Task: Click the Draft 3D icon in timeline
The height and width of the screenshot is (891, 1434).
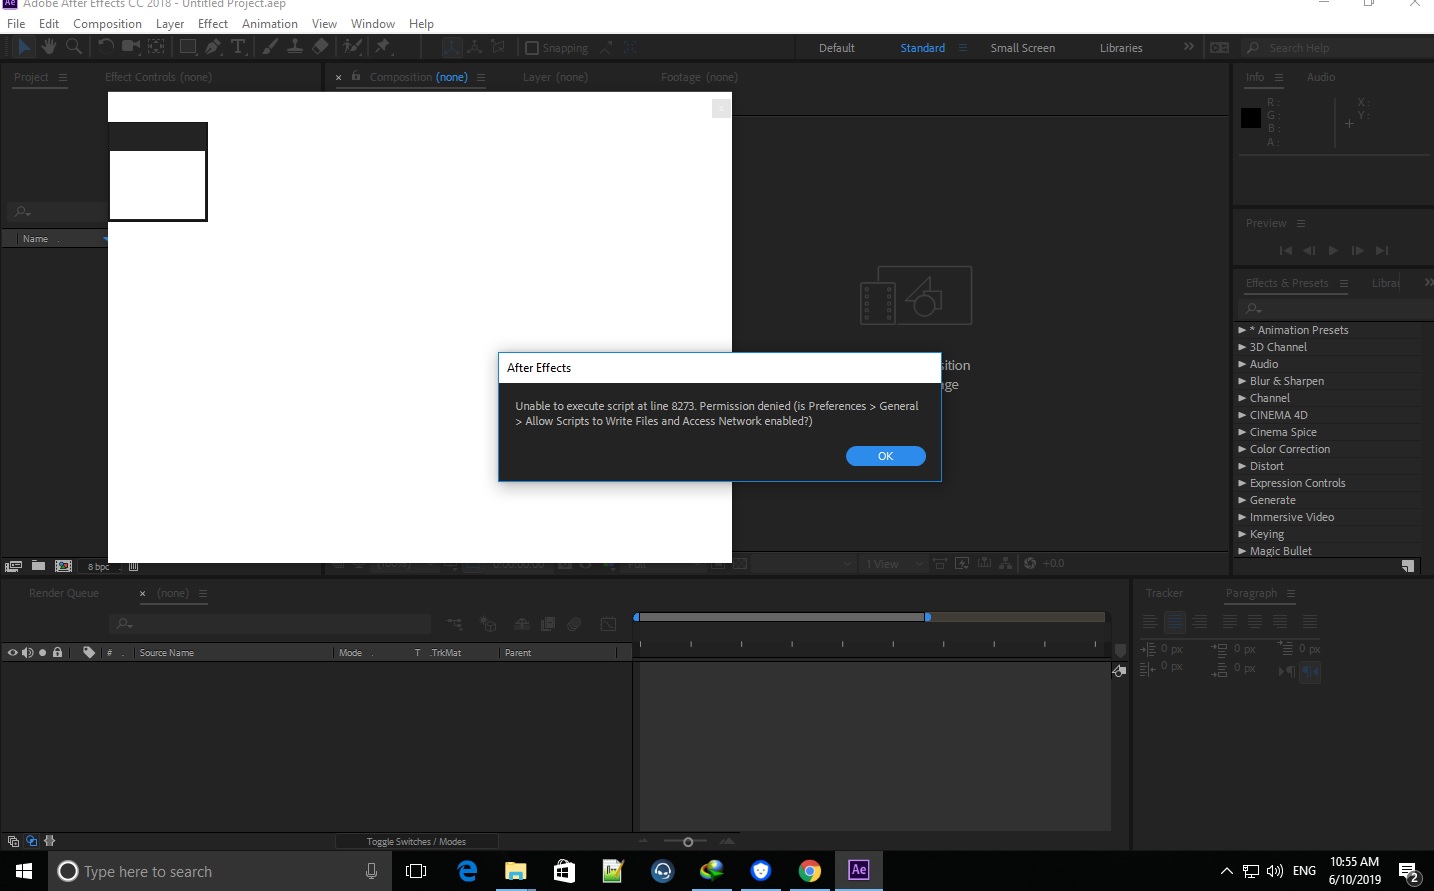Action: (x=488, y=624)
